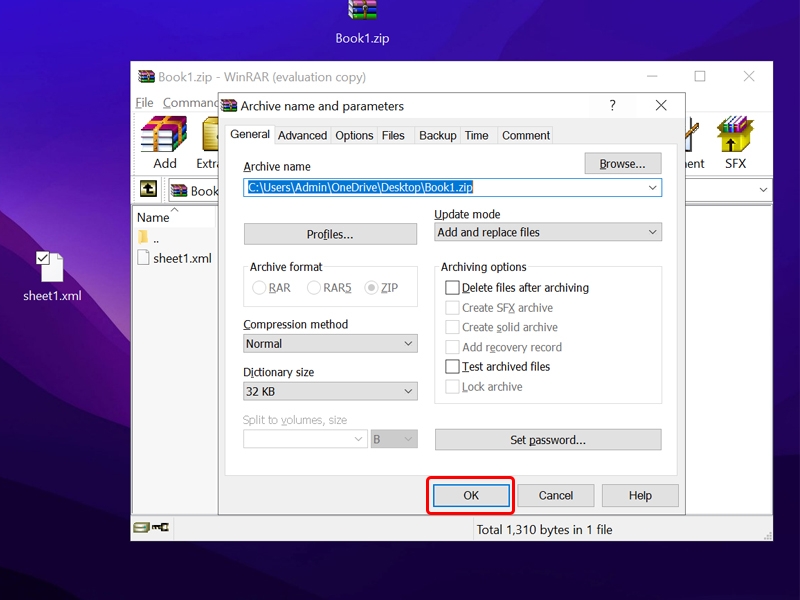800x600 pixels.
Task: Click the SFX toolbar icon
Action: (x=735, y=142)
